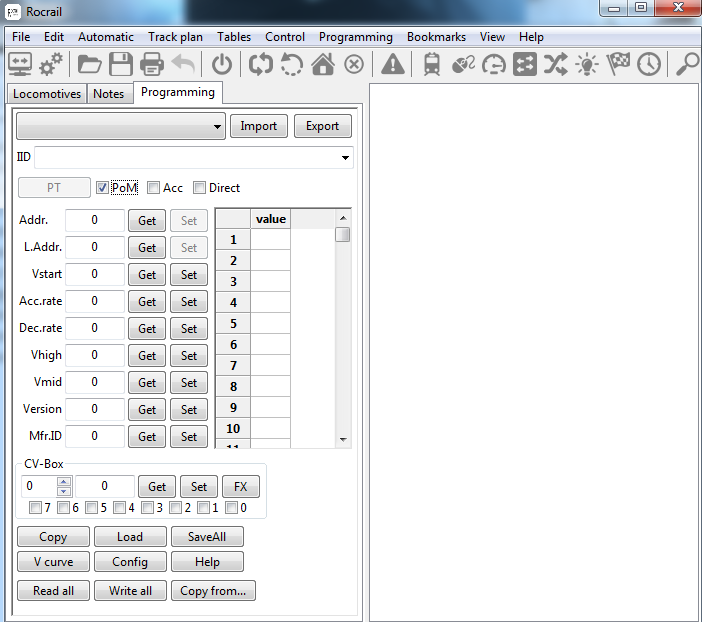This screenshot has width=702, height=622.
Task: Click the V curve button
Action: (53, 562)
